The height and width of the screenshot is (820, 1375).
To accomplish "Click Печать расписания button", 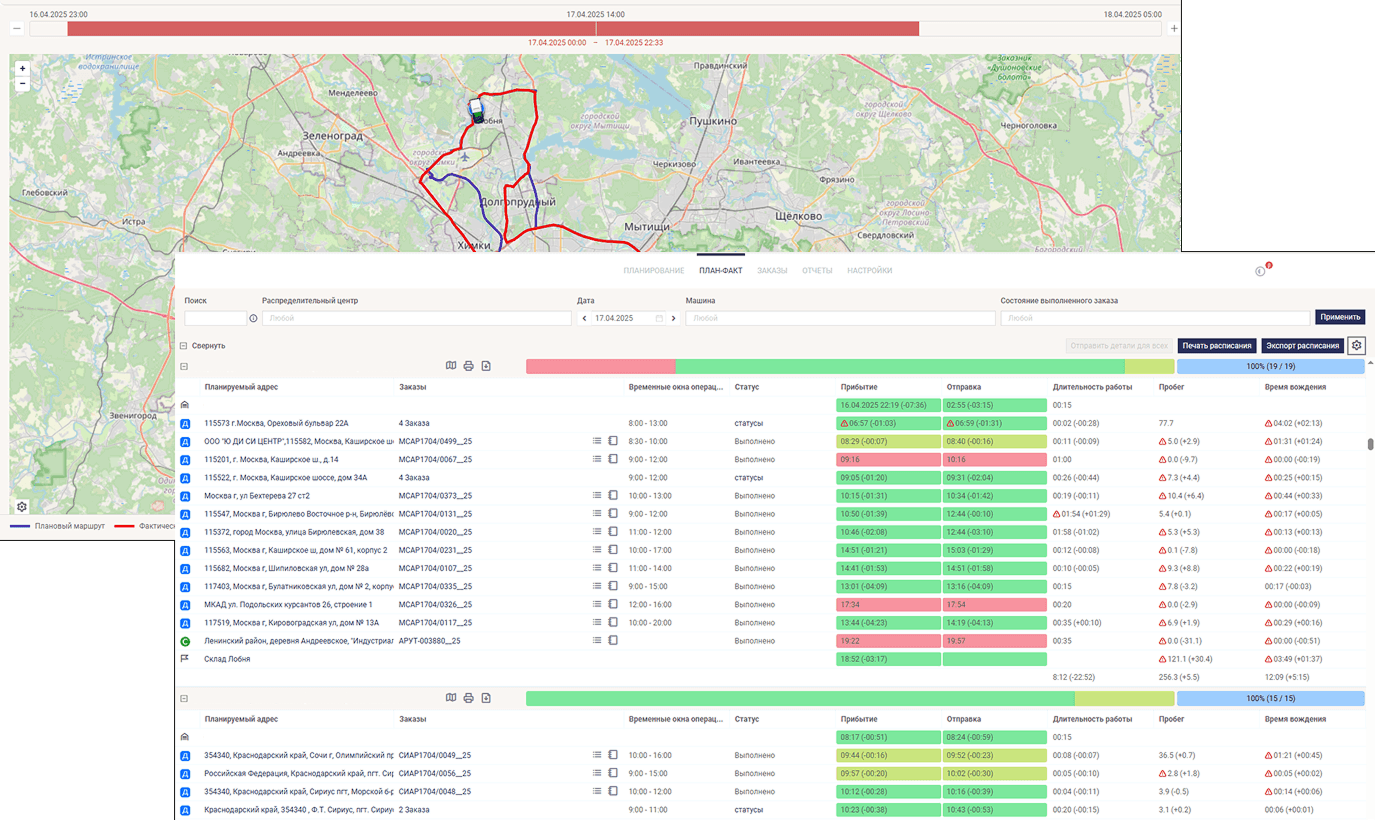I will point(1217,345).
